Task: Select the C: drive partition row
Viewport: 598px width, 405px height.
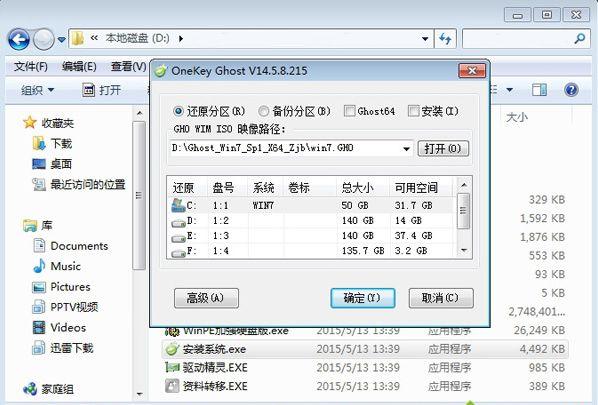Action: [312, 205]
